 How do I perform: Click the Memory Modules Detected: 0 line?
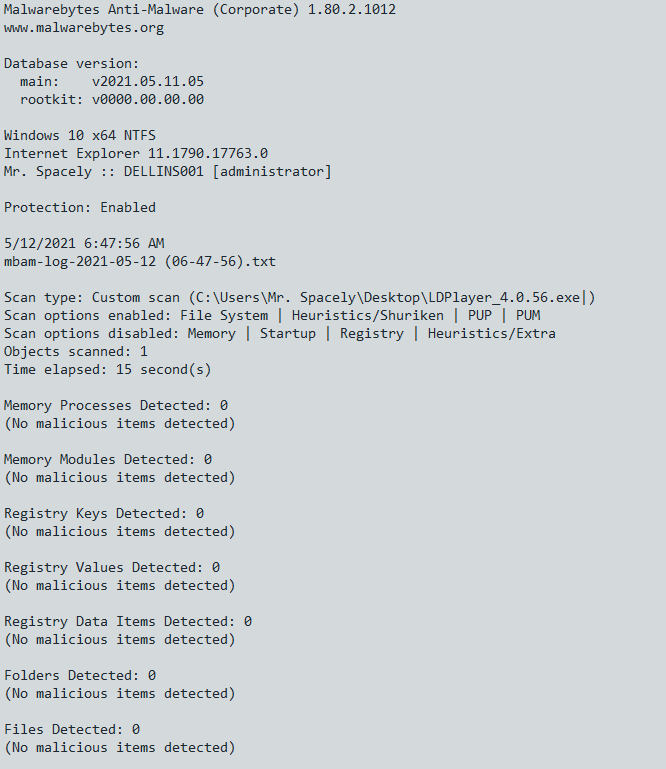108,460
